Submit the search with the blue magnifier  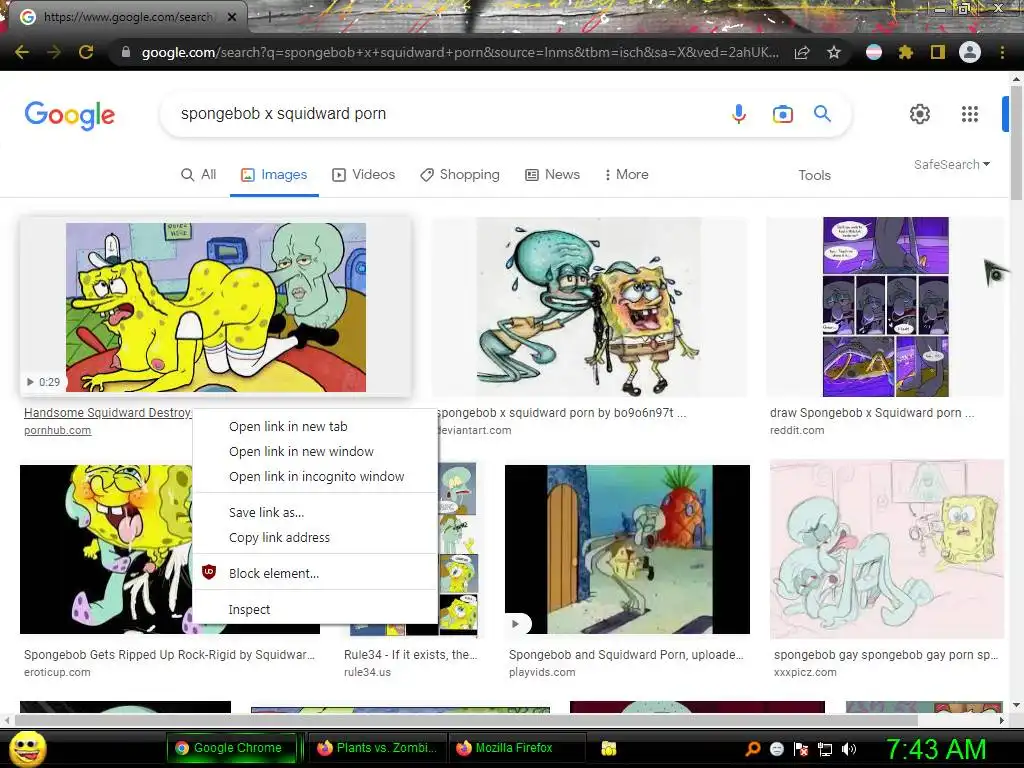[822, 114]
